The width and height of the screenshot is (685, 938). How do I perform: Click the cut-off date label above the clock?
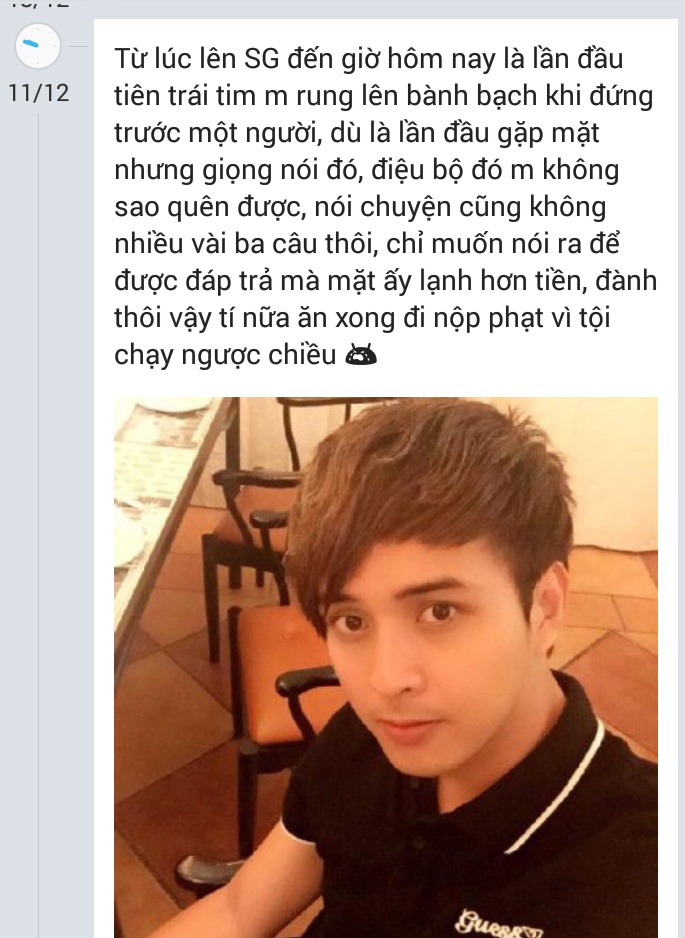point(39,4)
